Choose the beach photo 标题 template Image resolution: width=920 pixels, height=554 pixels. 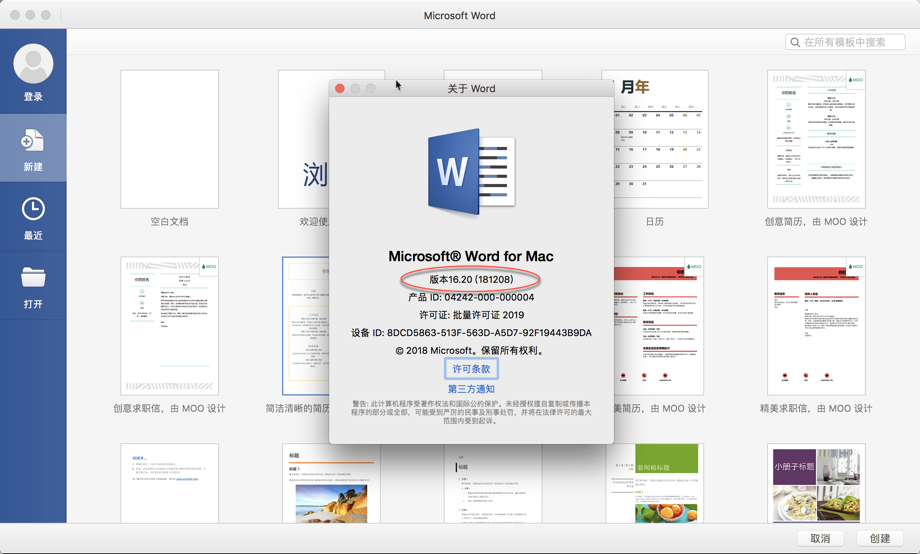[x=331, y=483]
